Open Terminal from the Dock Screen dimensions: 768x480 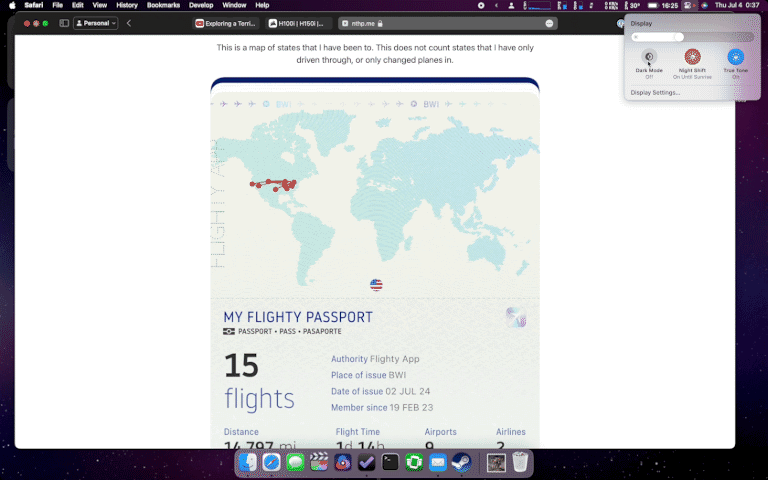point(390,462)
